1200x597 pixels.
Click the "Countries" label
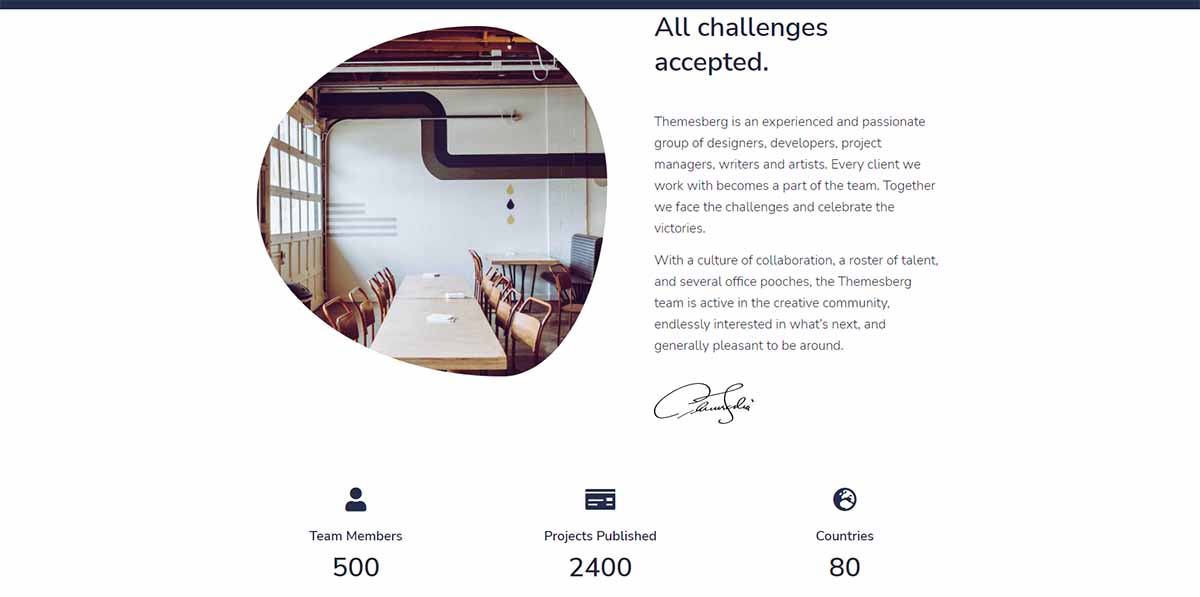coord(845,536)
